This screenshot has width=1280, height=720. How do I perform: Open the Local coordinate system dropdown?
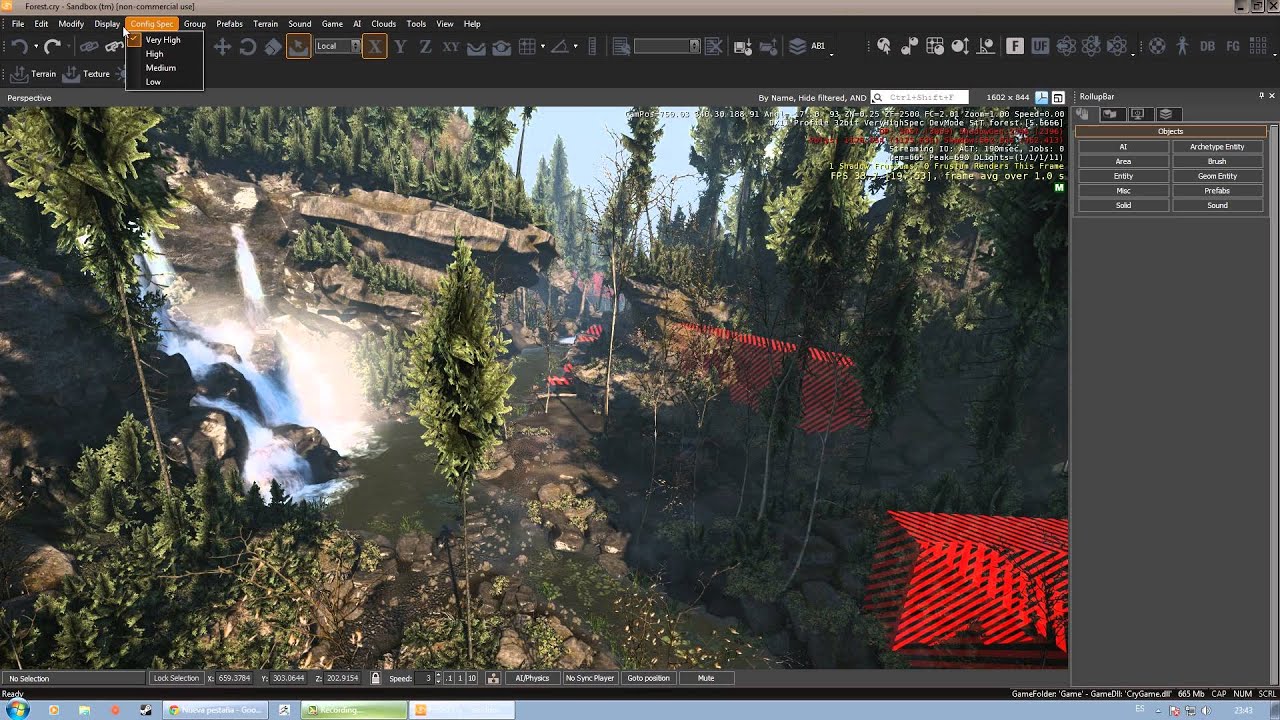point(337,46)
